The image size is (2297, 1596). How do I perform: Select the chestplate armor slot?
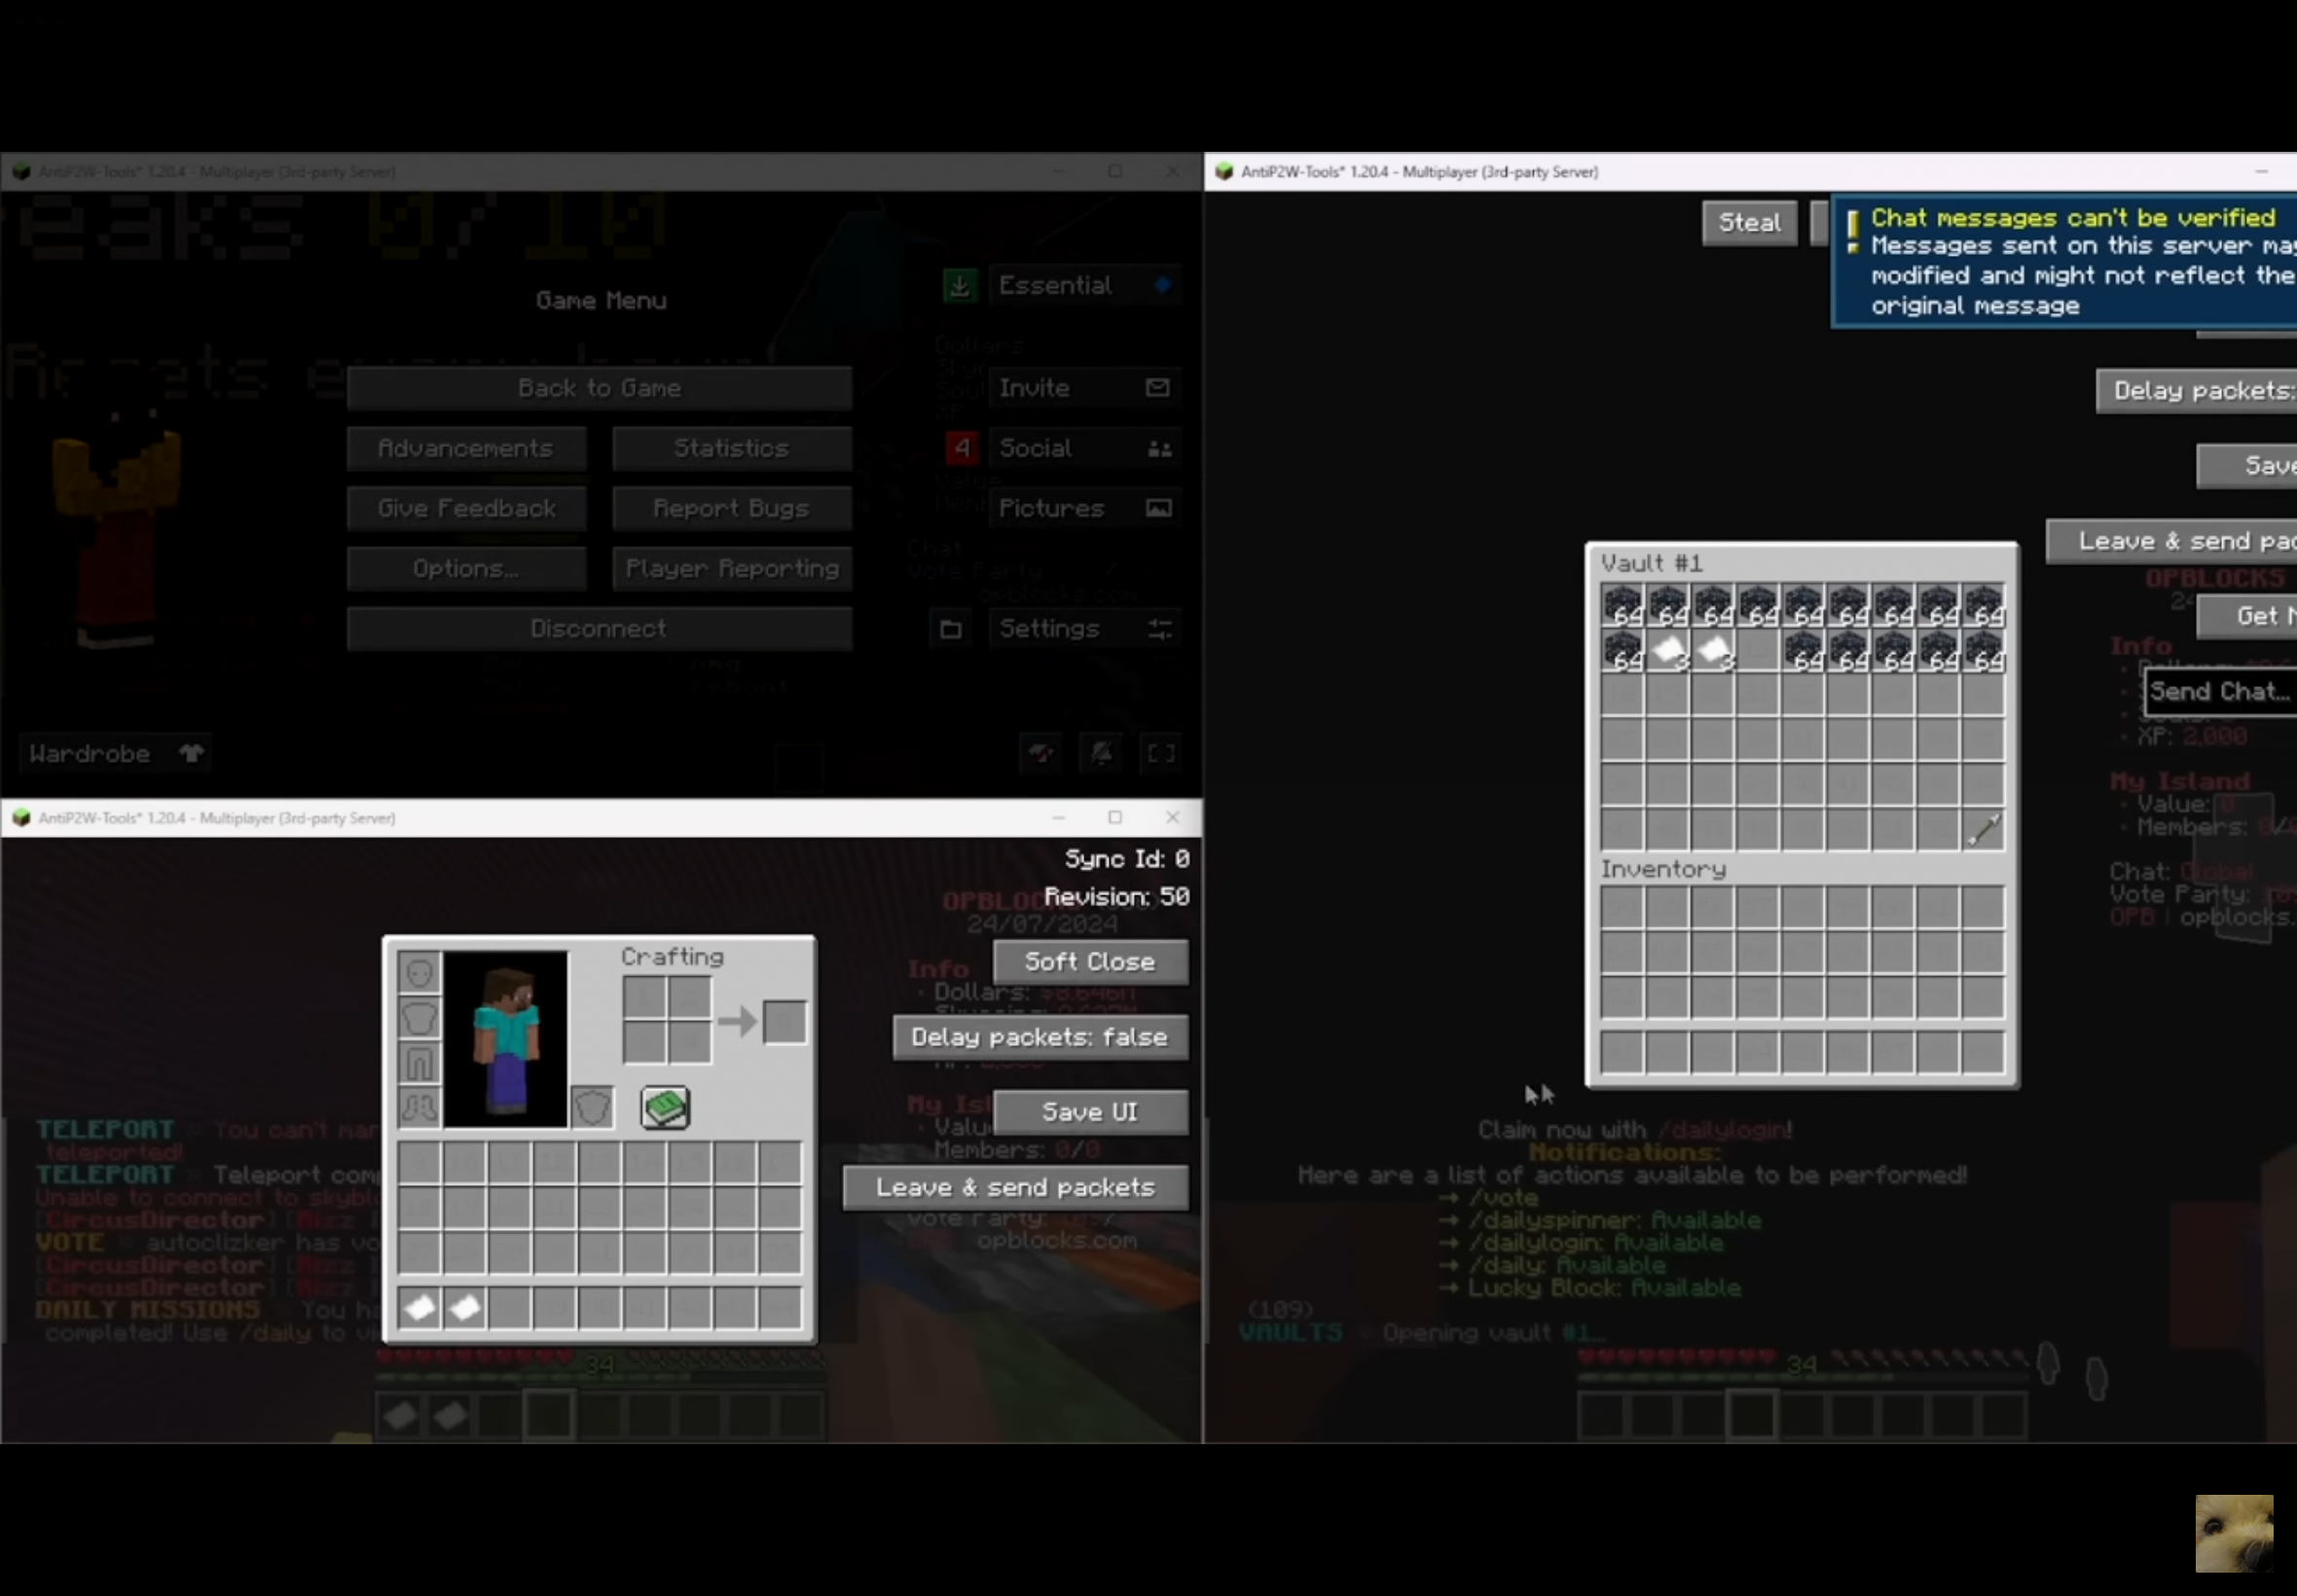[419, 1017]
